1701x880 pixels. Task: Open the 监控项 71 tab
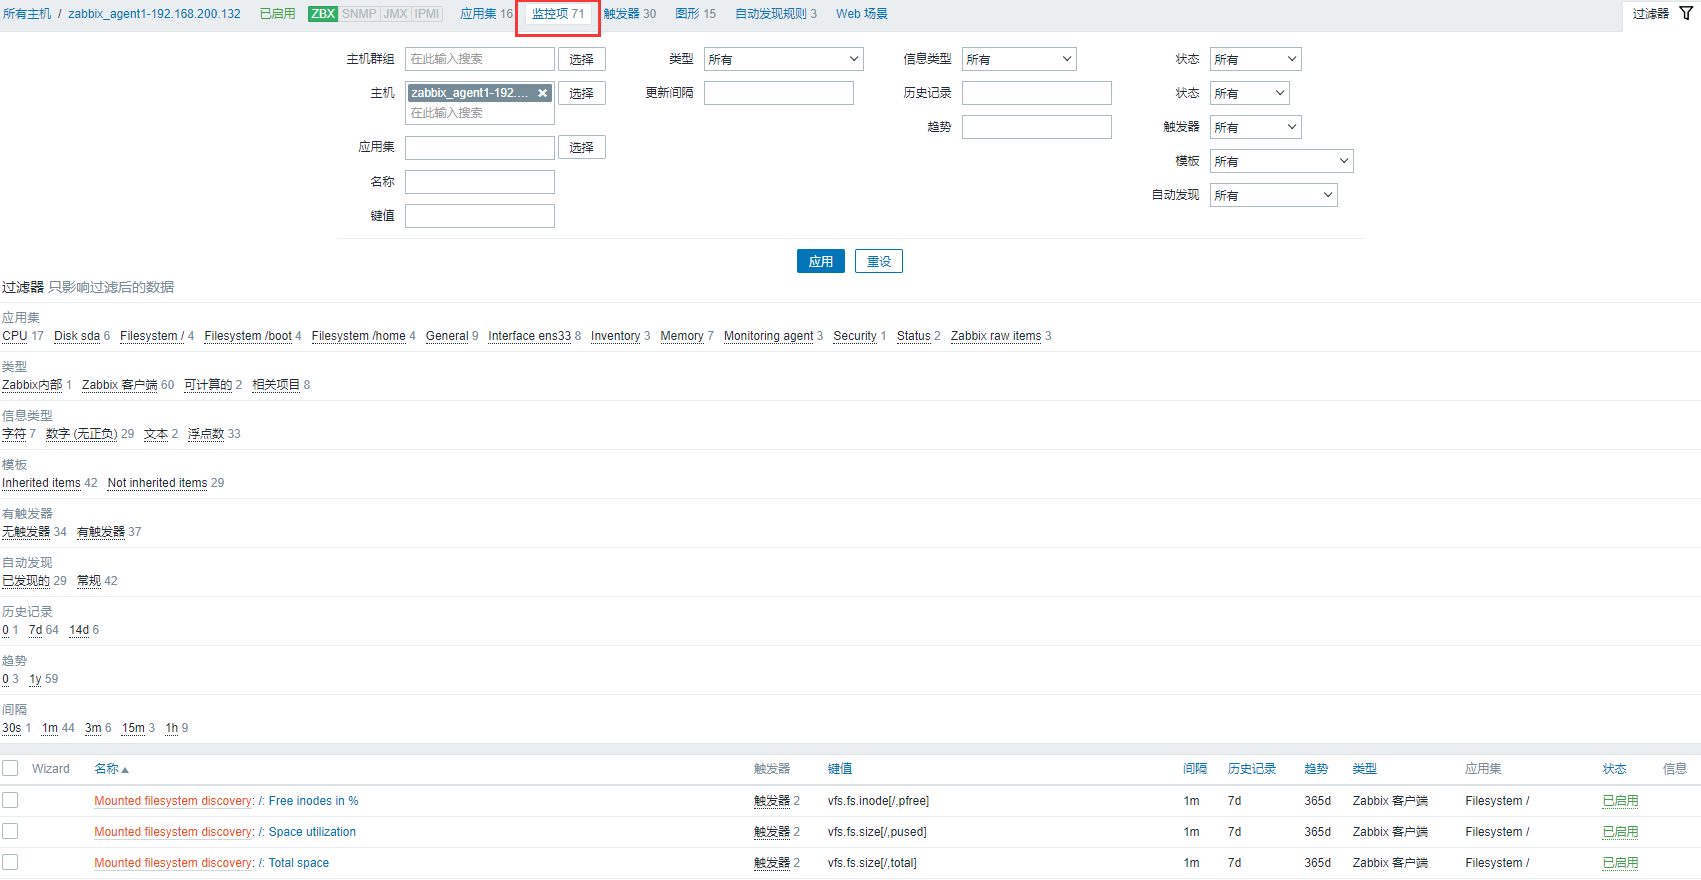pyautogui.click(x=558, y=14)
